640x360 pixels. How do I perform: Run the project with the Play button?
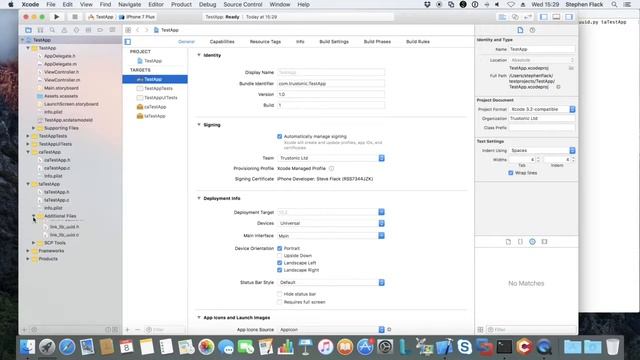[x=56, y=17]
